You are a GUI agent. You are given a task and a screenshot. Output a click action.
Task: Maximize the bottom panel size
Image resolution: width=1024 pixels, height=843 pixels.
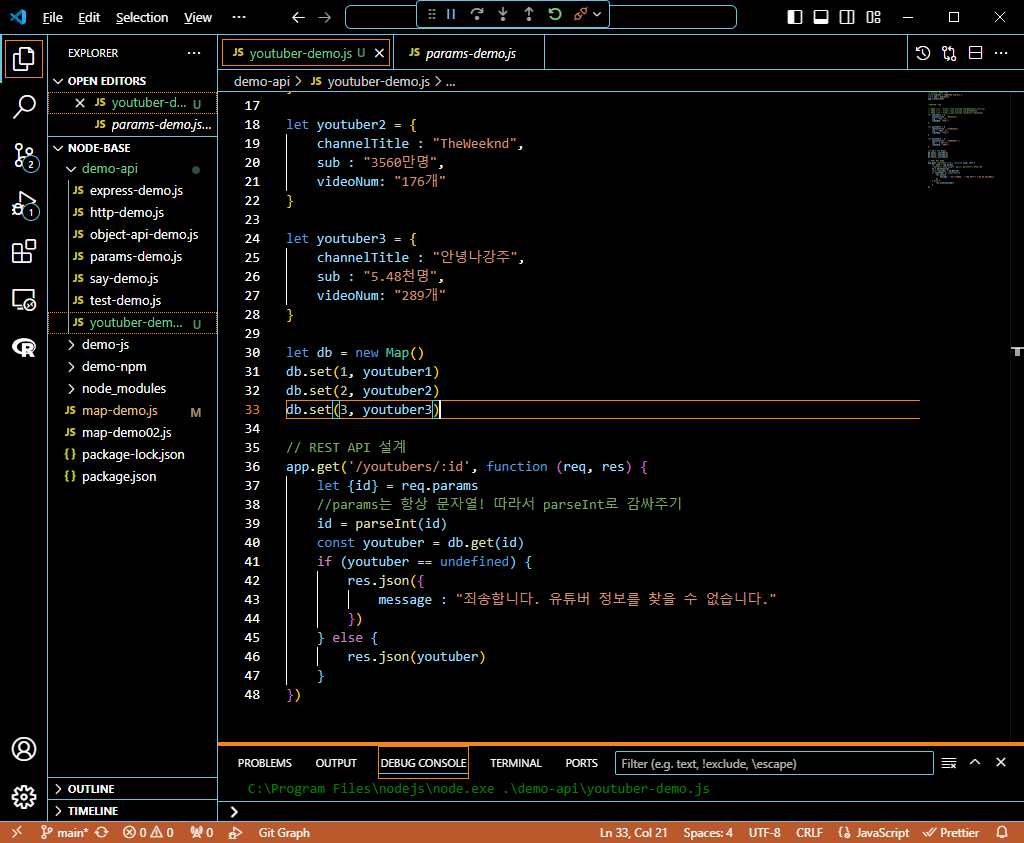(x=975, y=763)
